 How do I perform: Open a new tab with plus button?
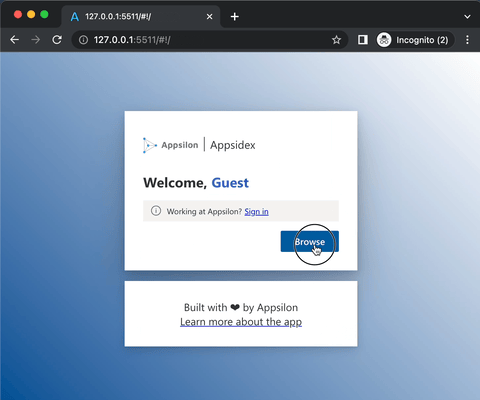coord(235,17)
